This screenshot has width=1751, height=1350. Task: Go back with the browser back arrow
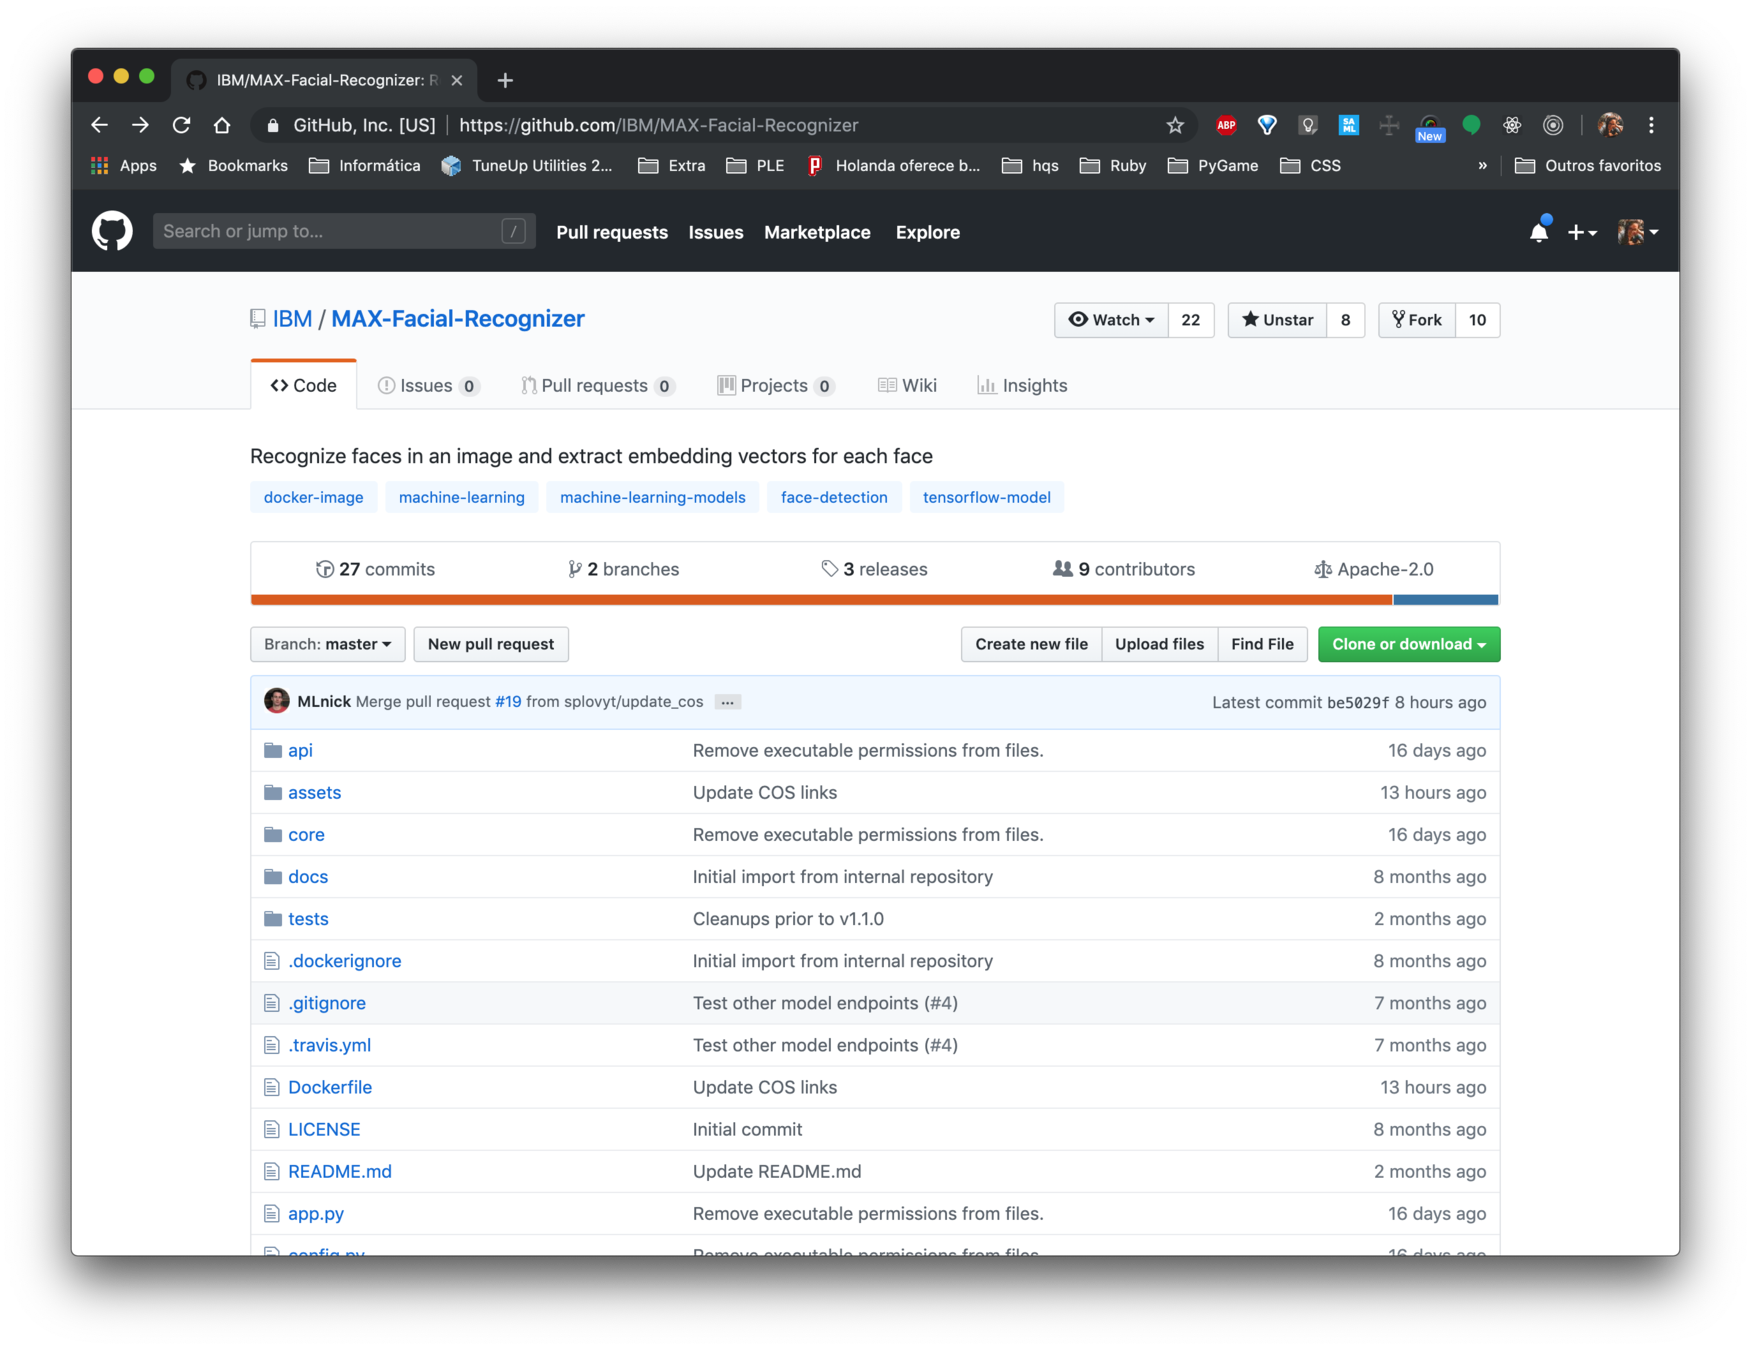[x=99, y=125]
